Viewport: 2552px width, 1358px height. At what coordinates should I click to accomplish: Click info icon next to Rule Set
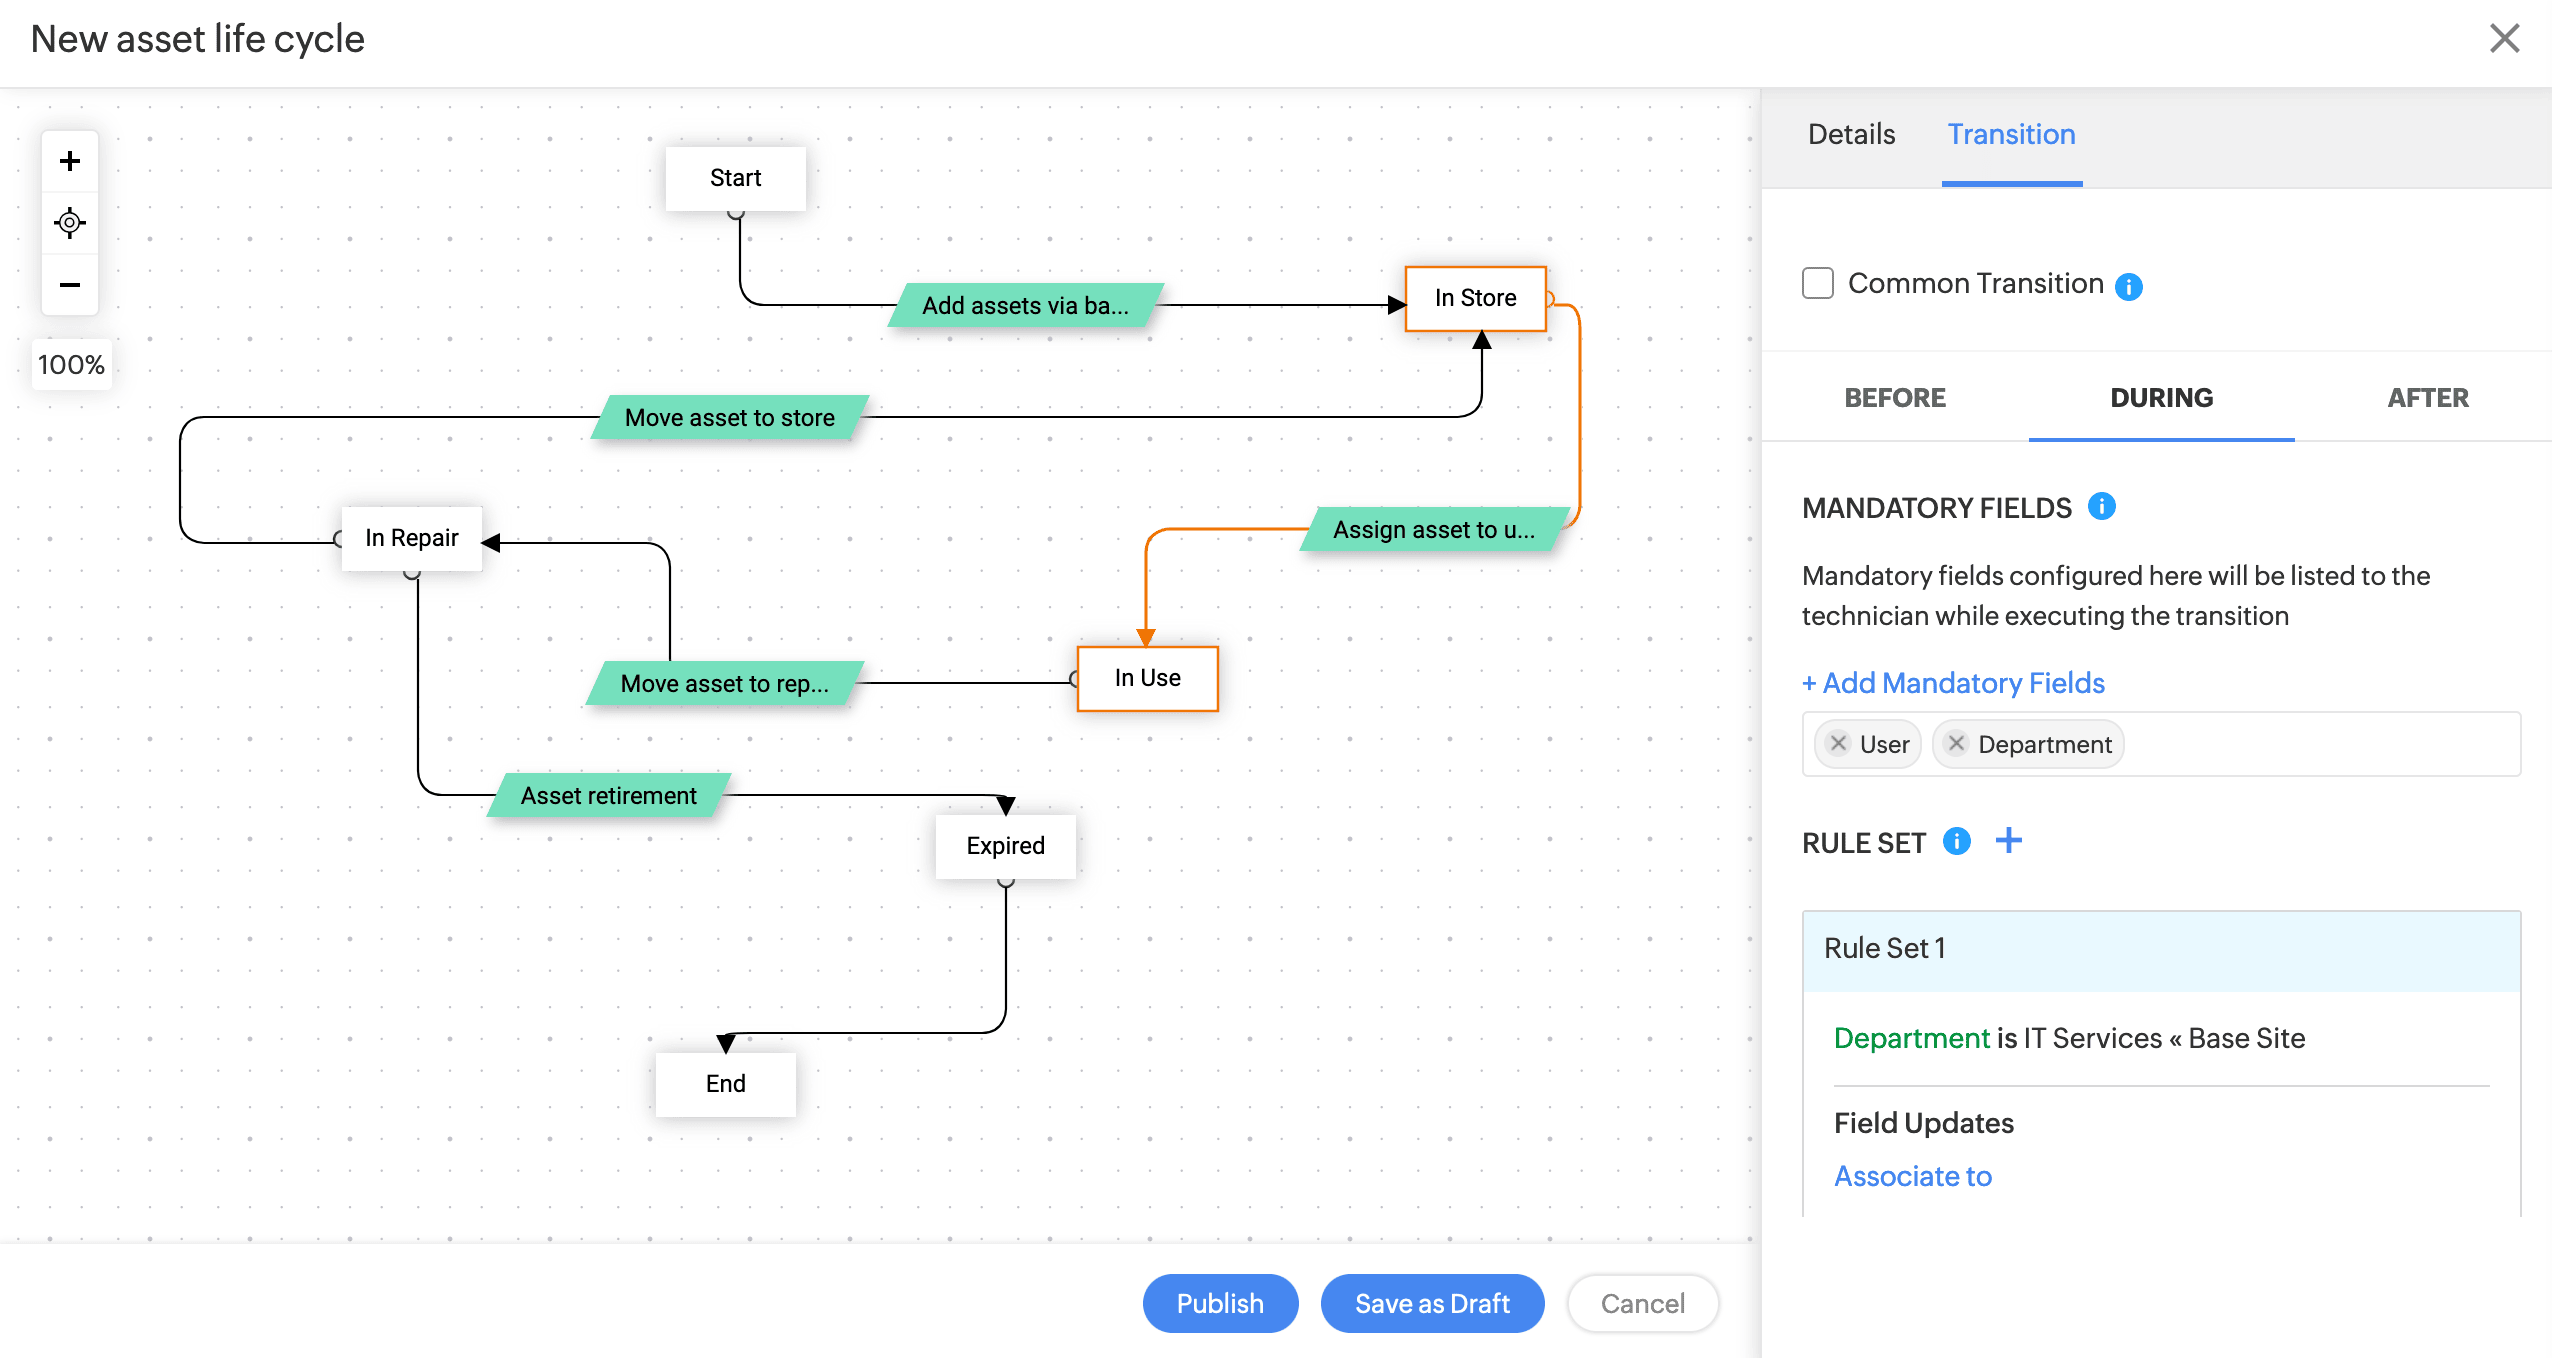point(1956,842)
